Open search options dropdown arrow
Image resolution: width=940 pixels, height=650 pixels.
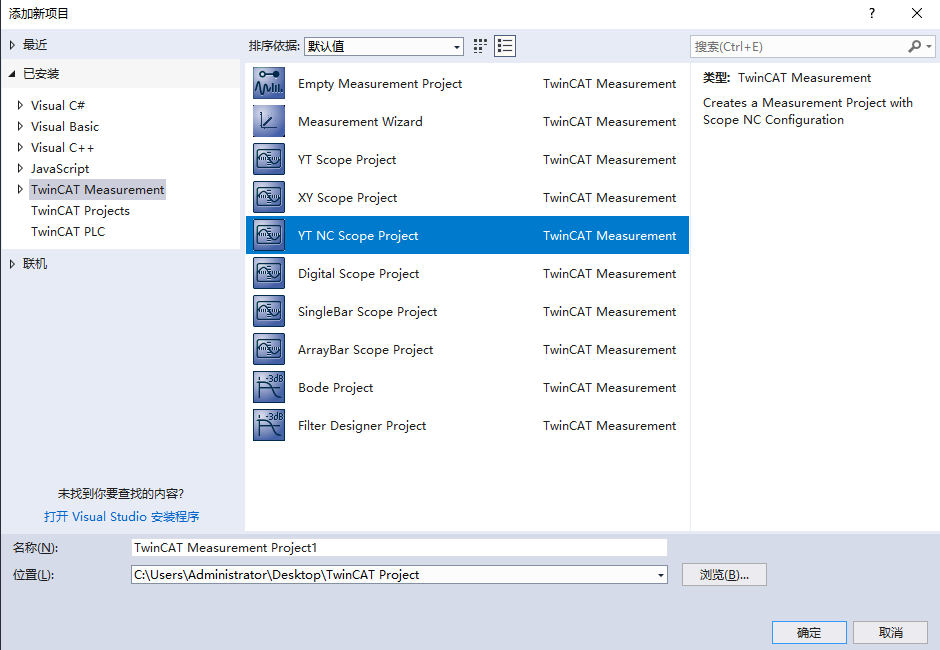(x=929, y=46)
